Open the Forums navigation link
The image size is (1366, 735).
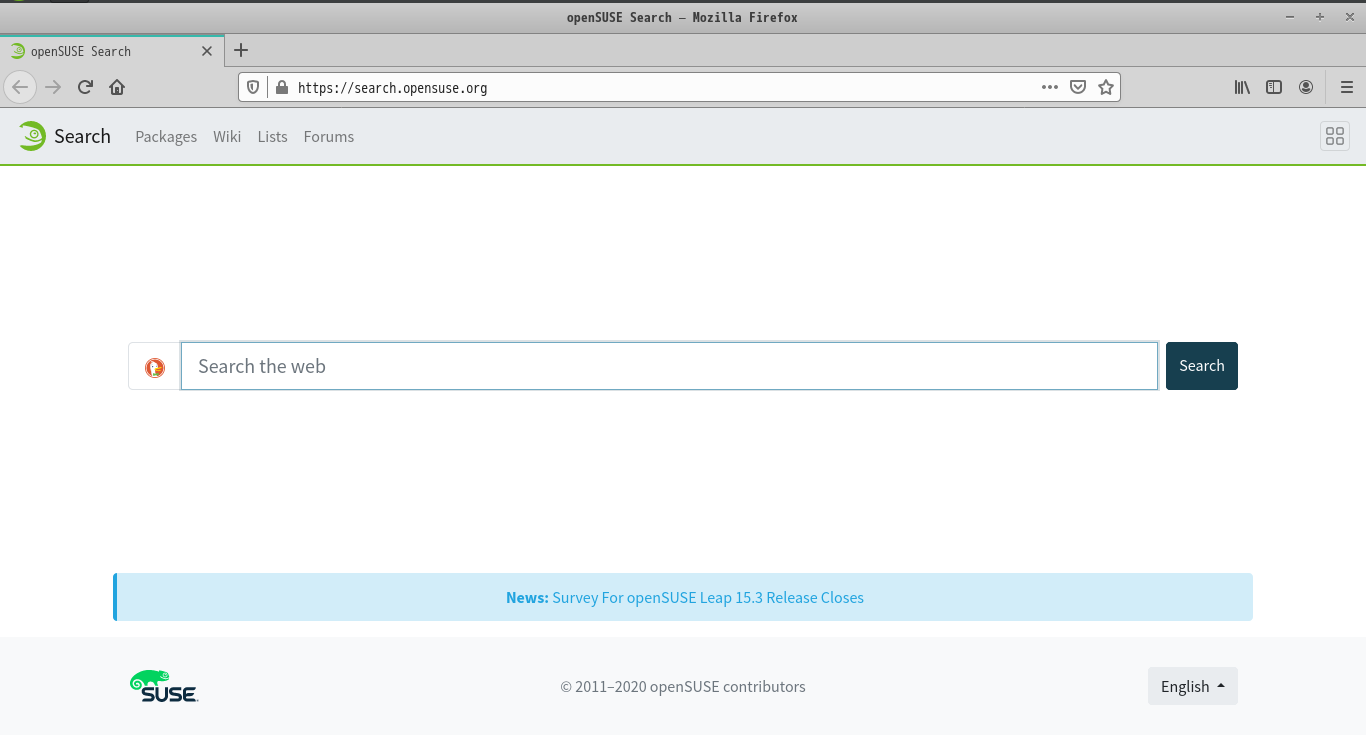329,137
